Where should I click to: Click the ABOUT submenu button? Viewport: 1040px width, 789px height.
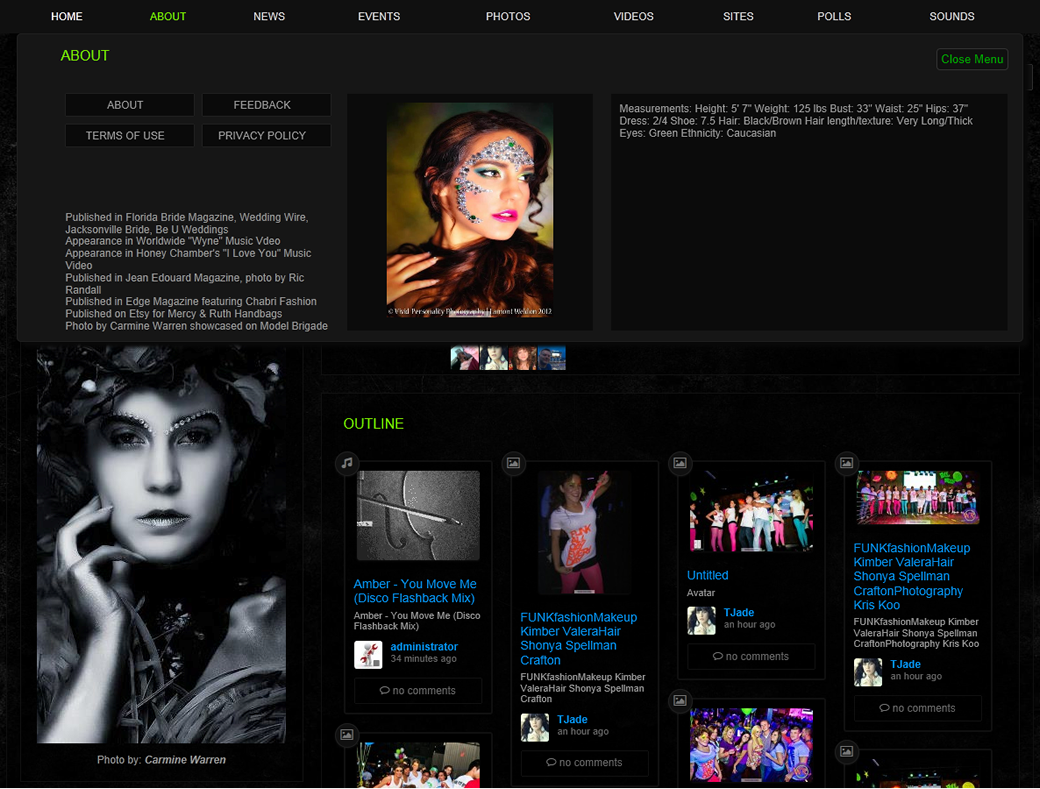130,105
